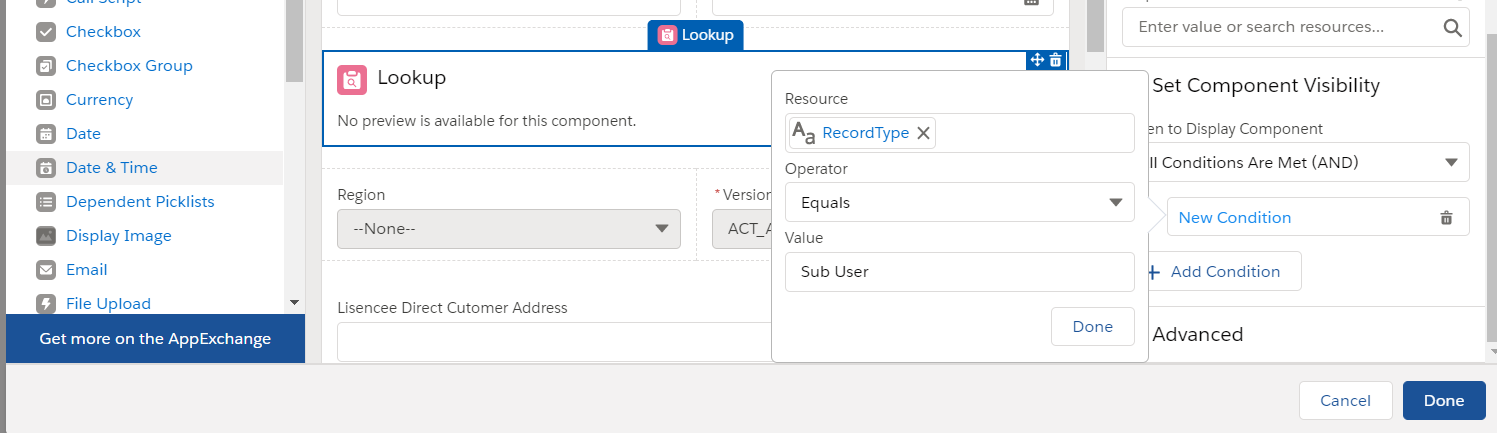Click the blue Done footer button
This screenshot has width=1497, height=433.
pyautogui.click(x=1443, y=401)
